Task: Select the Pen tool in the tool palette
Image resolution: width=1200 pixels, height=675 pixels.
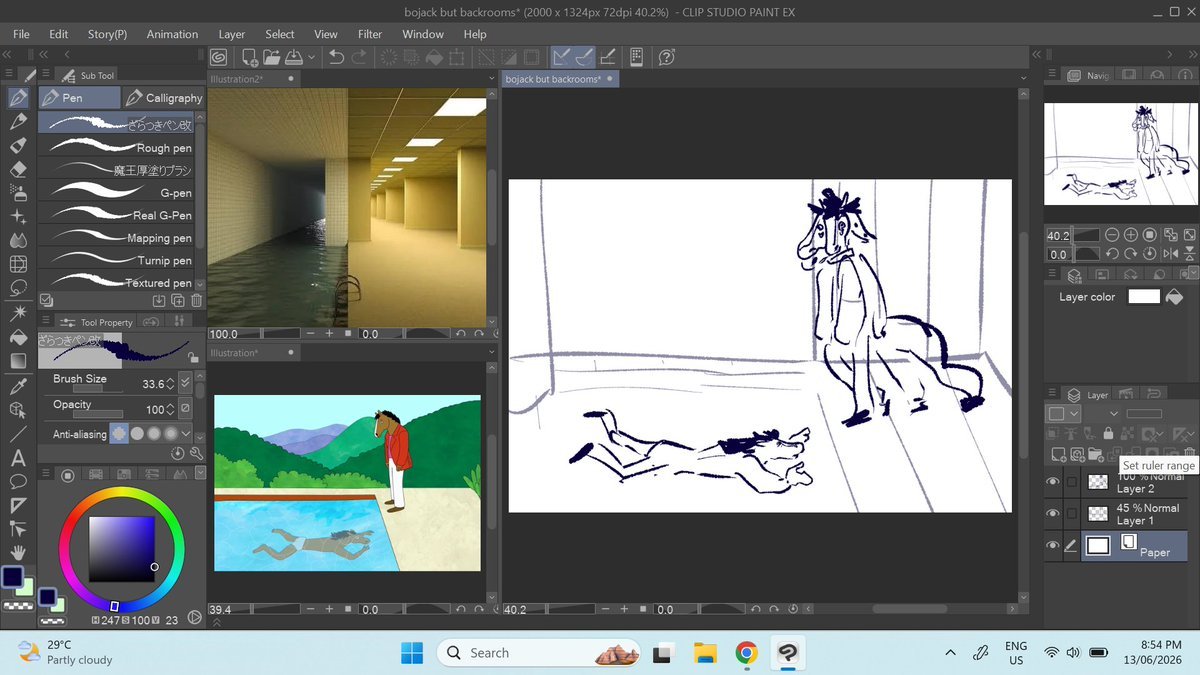Action: [18, 98]
